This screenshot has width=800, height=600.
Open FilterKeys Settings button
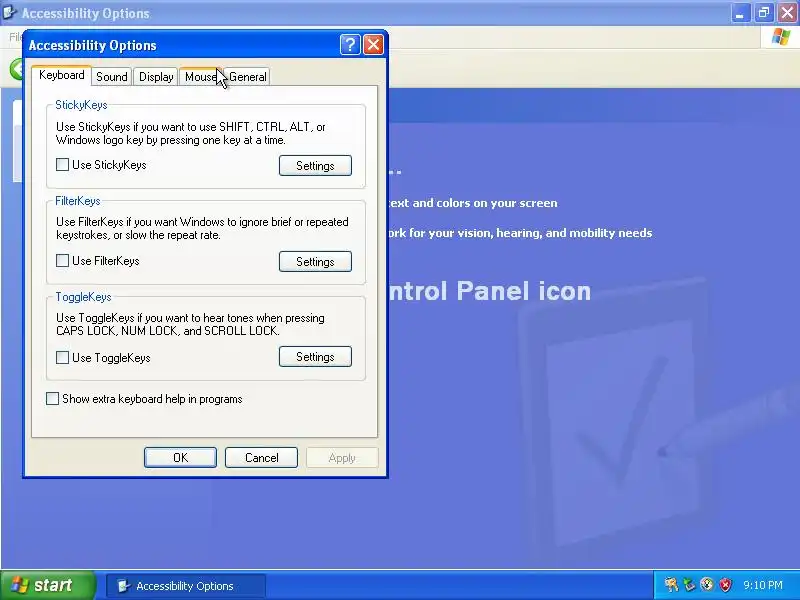click(315, 261)
